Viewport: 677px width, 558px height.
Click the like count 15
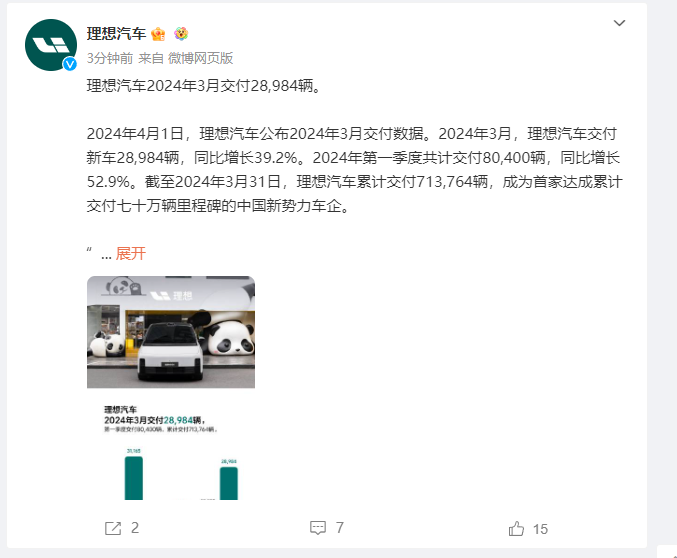pyautogui.click(x=540, y=529)
